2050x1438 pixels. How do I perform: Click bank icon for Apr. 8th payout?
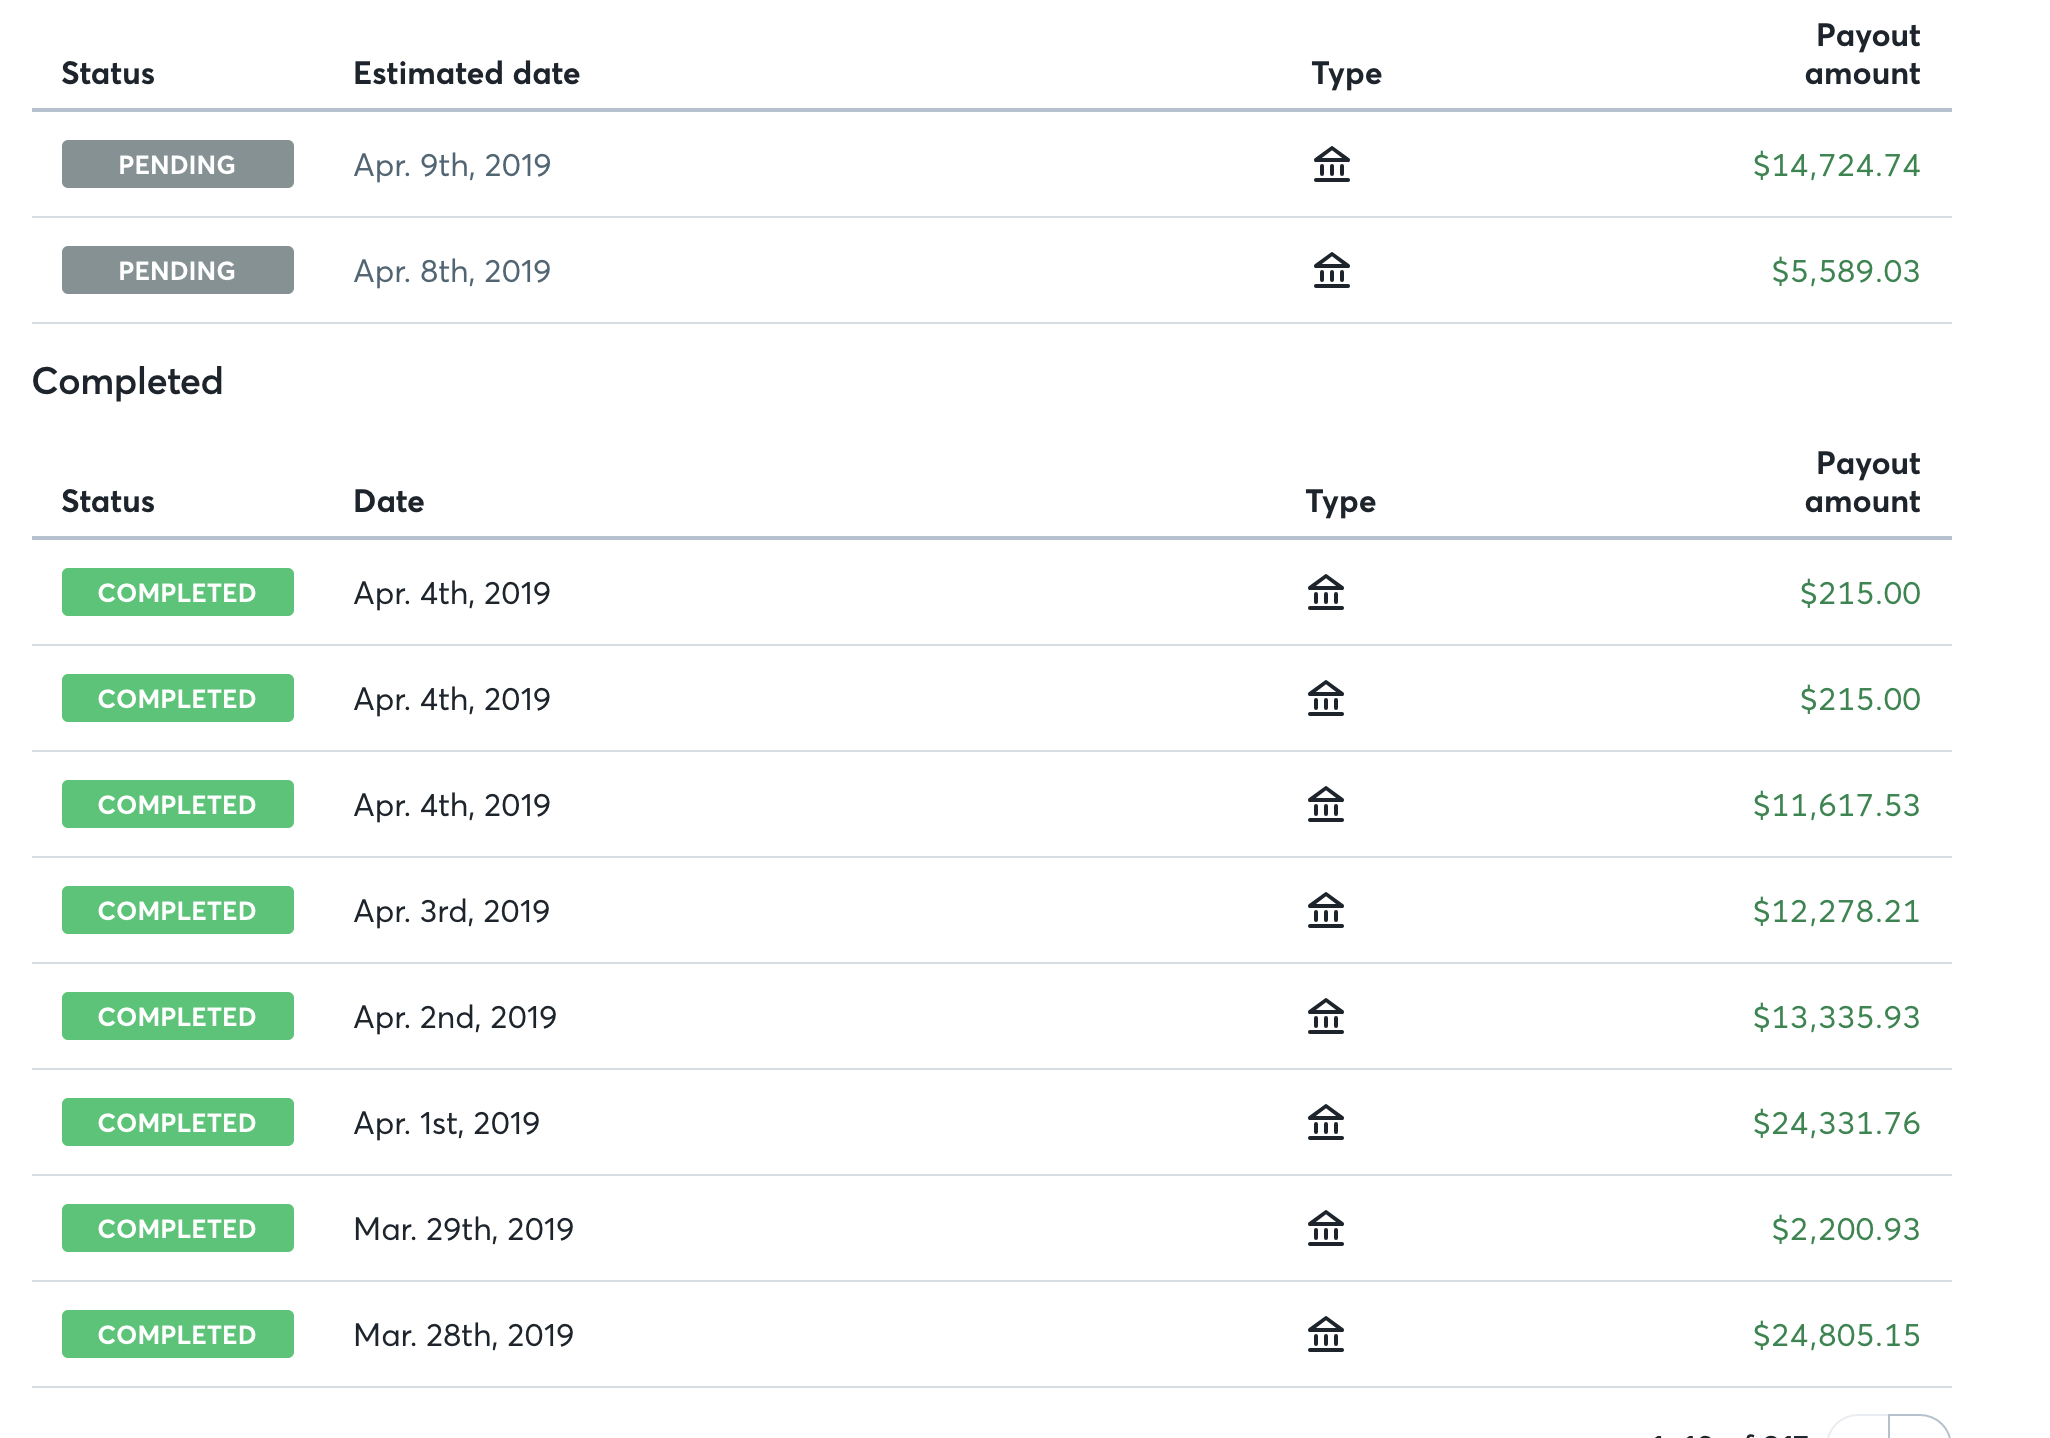tap(1331, 270)
